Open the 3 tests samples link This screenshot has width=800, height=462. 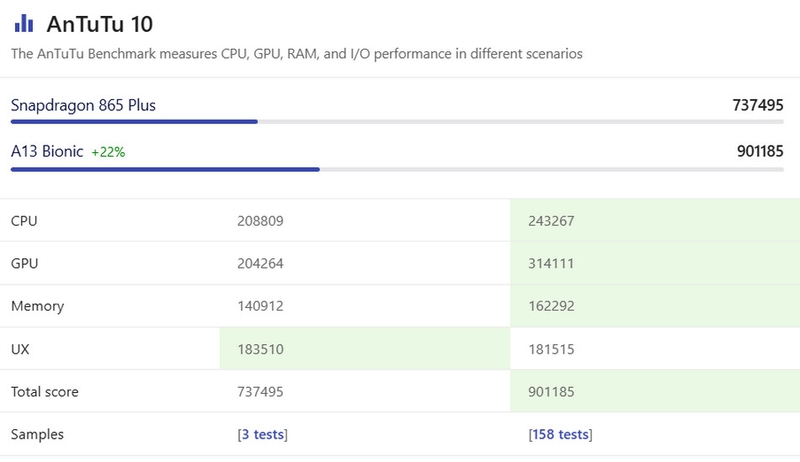point(263,434)
